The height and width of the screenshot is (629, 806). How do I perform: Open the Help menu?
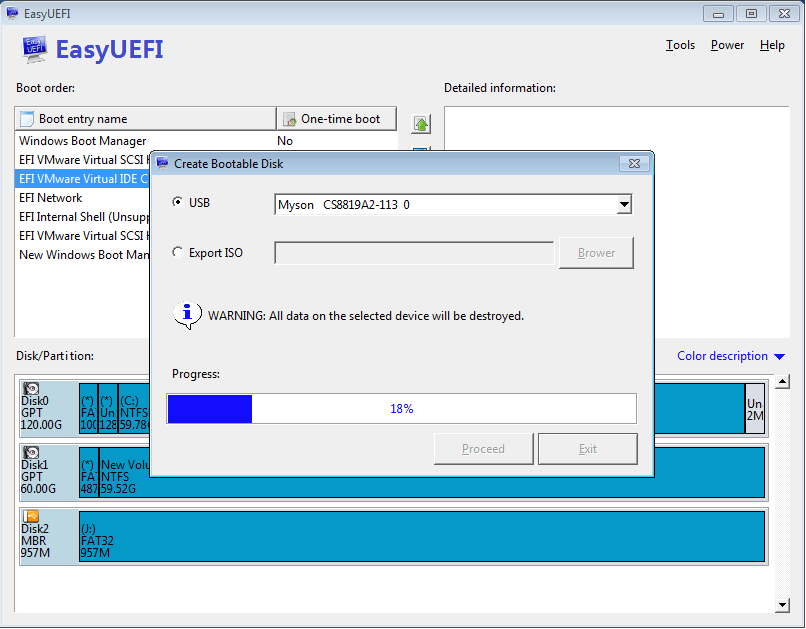[772, 45]
